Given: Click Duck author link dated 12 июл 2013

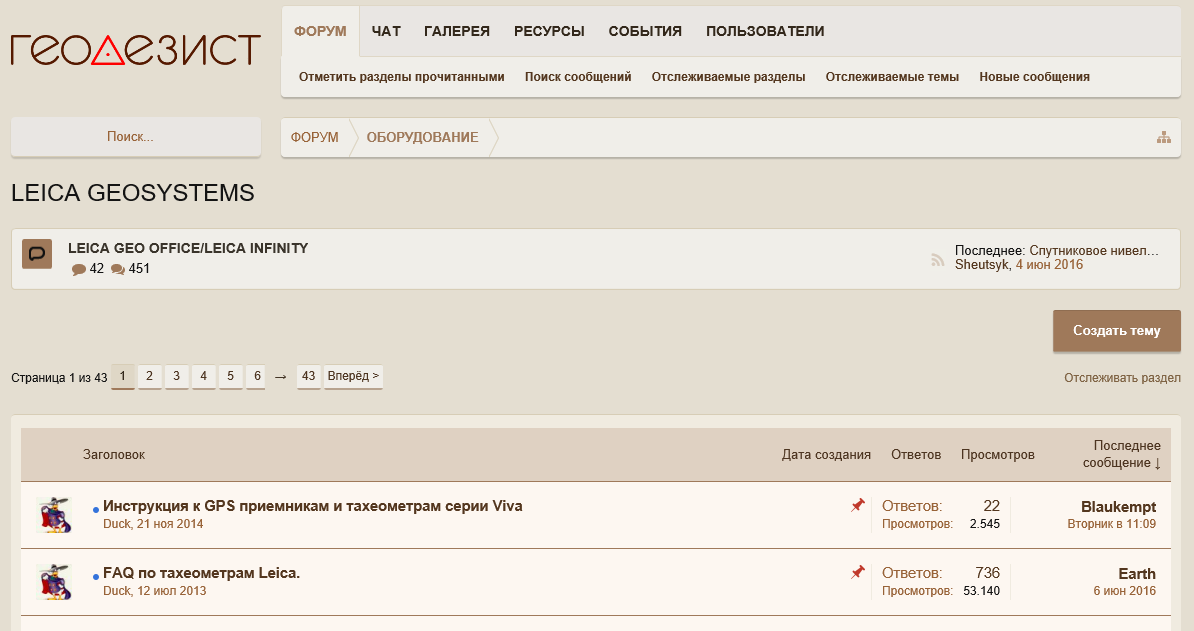Looking at the screenshot, I should coord(117,591).
